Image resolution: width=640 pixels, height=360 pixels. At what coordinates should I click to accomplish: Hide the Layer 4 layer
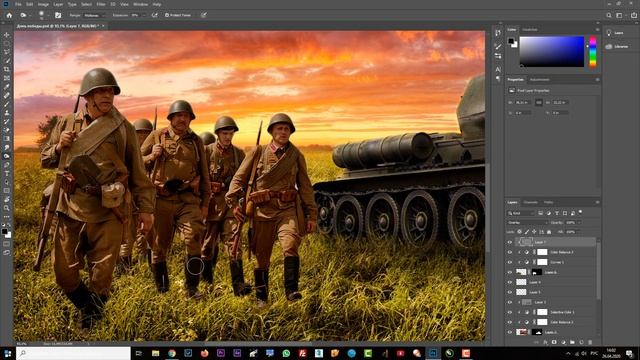(509, 282)
